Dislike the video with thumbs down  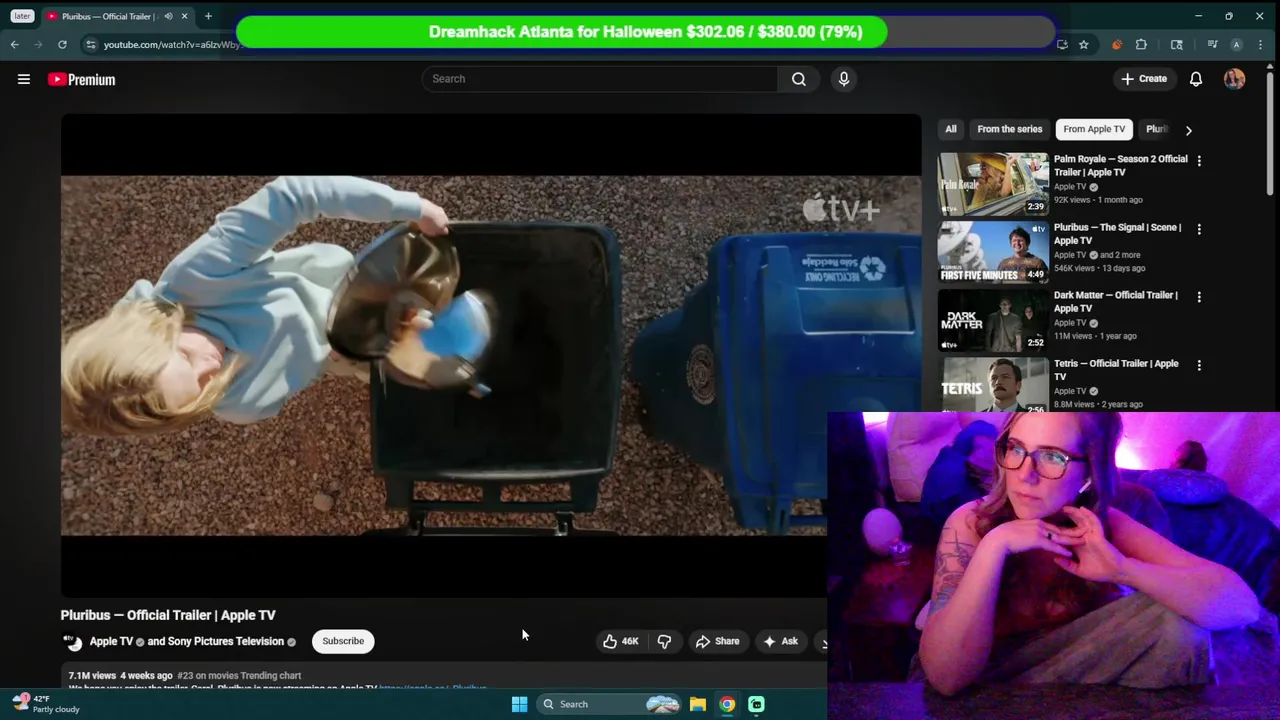point(664,641)
